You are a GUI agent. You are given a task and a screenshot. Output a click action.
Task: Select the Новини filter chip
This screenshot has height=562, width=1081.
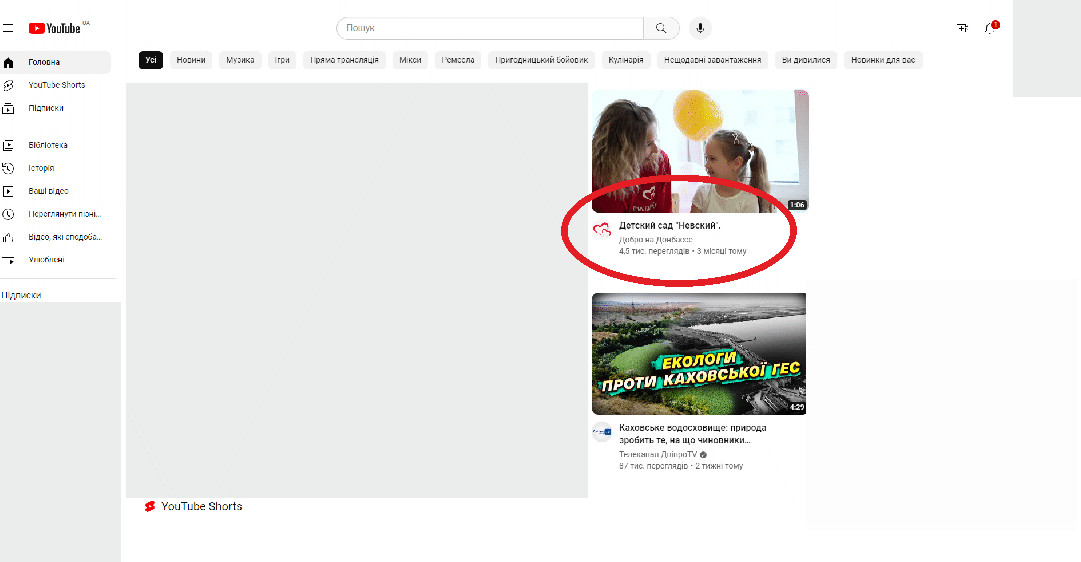pos(191,60)
